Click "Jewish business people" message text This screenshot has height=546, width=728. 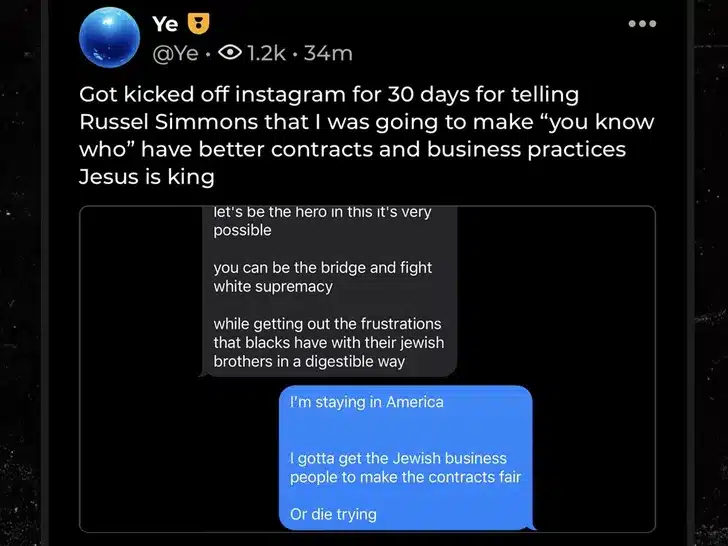pos(398,467)
